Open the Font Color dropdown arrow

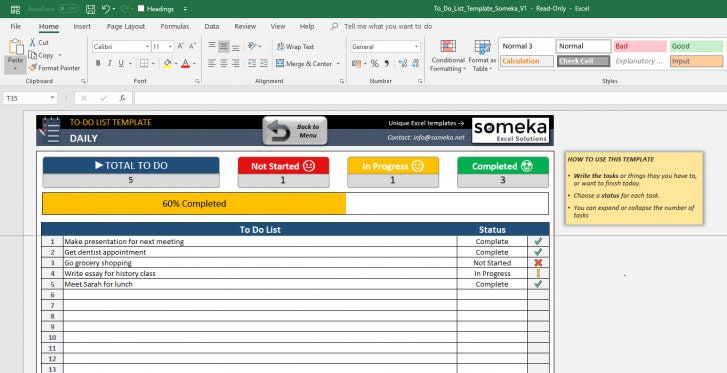[194, 64]
